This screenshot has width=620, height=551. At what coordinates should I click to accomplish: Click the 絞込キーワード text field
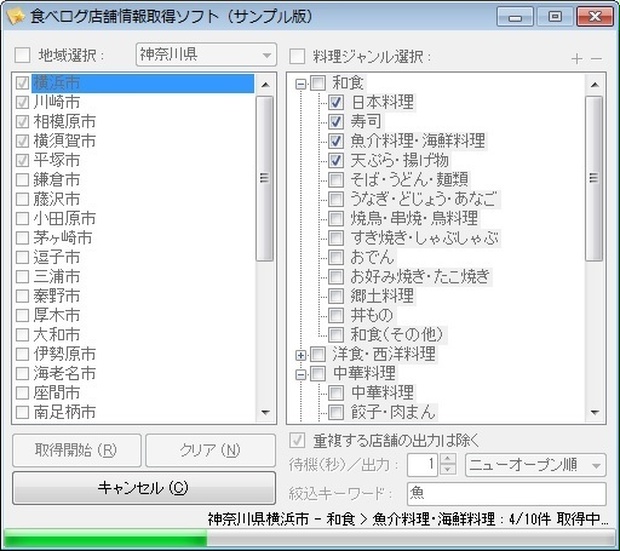tap(507, 493)
